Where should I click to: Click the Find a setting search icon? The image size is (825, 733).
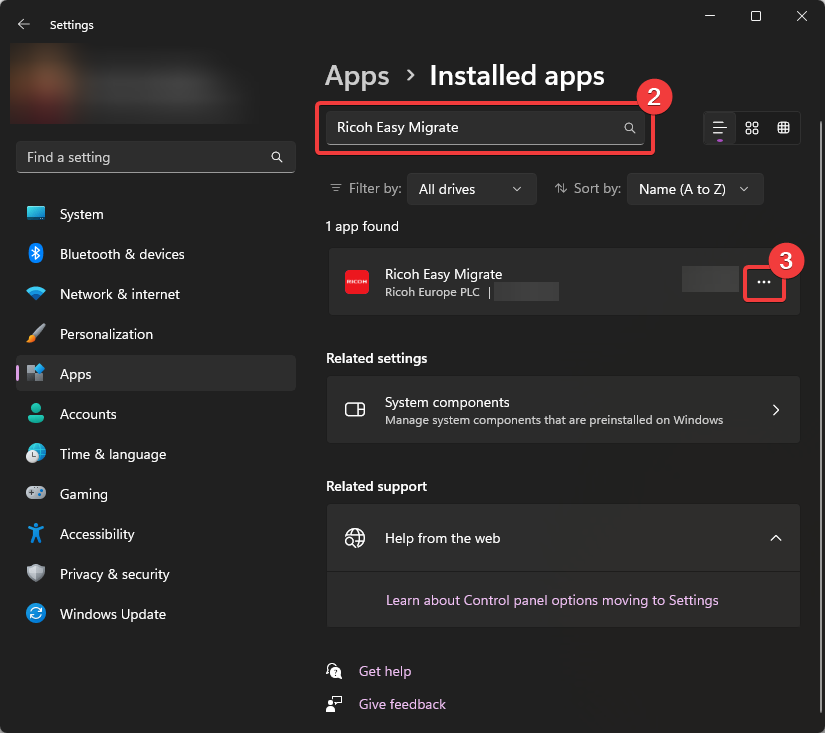(277, 158)
